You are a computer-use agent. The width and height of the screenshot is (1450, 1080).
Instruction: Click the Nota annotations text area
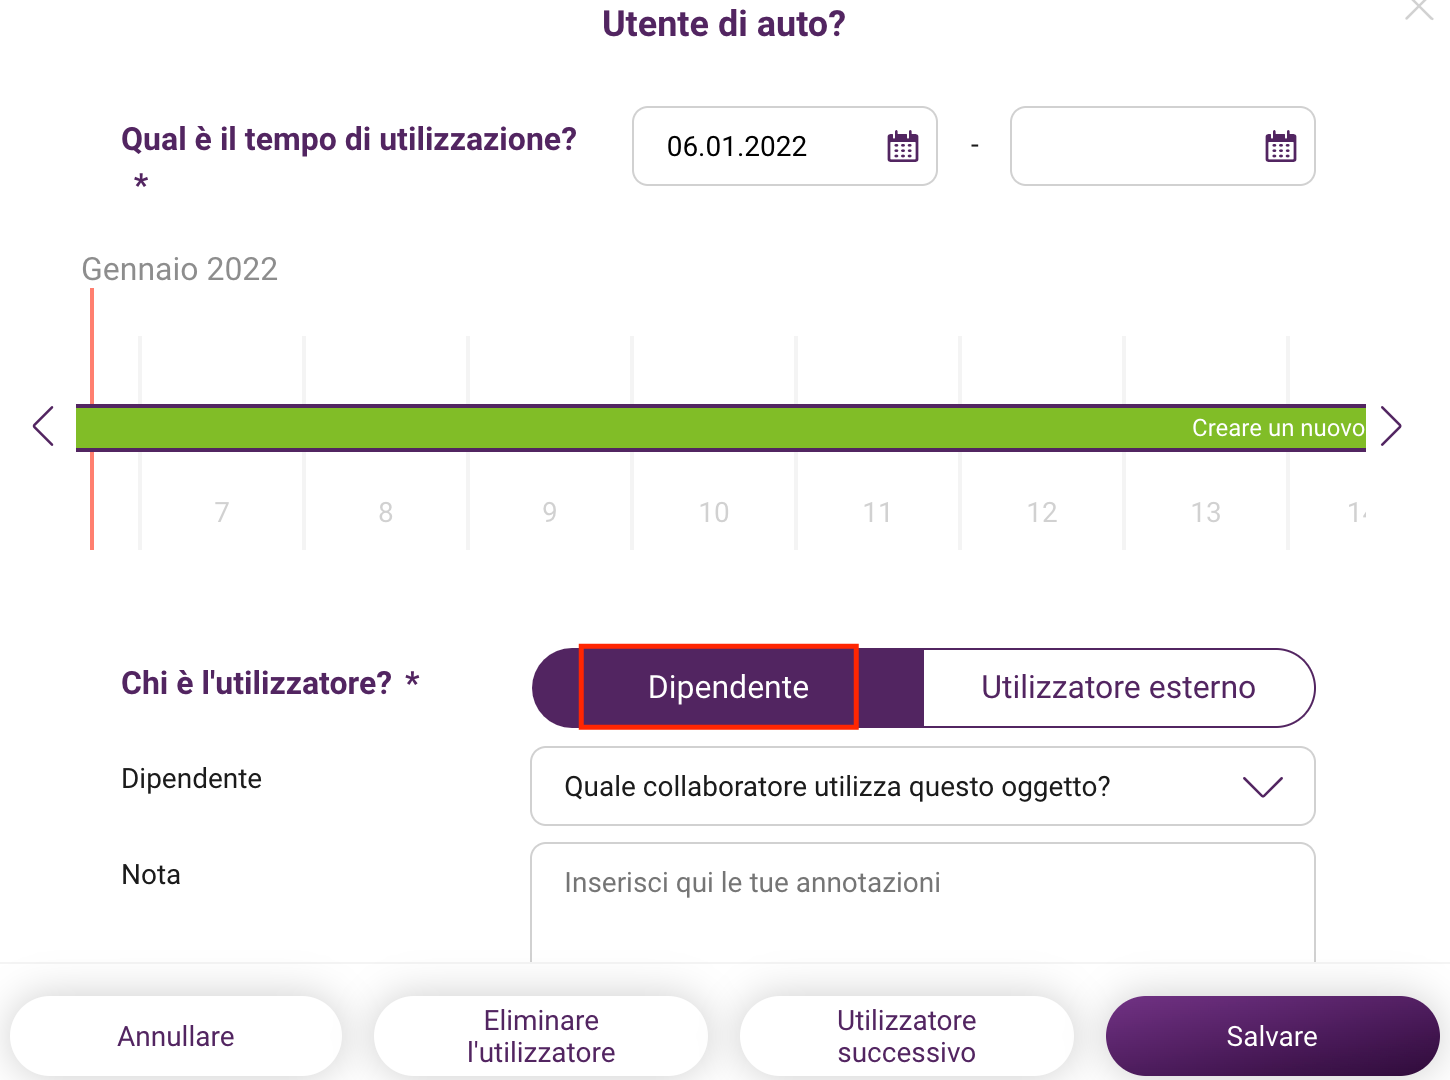[922, 902]
